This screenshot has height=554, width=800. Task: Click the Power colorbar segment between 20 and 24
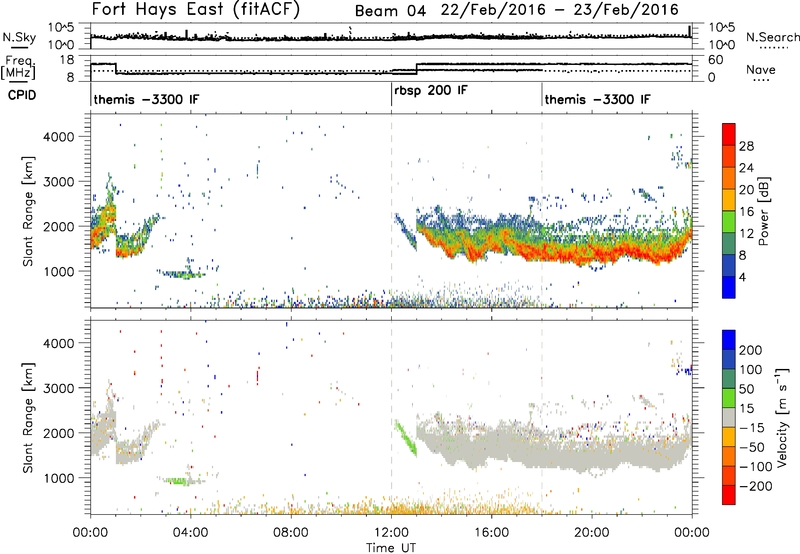tap(729, 178)
